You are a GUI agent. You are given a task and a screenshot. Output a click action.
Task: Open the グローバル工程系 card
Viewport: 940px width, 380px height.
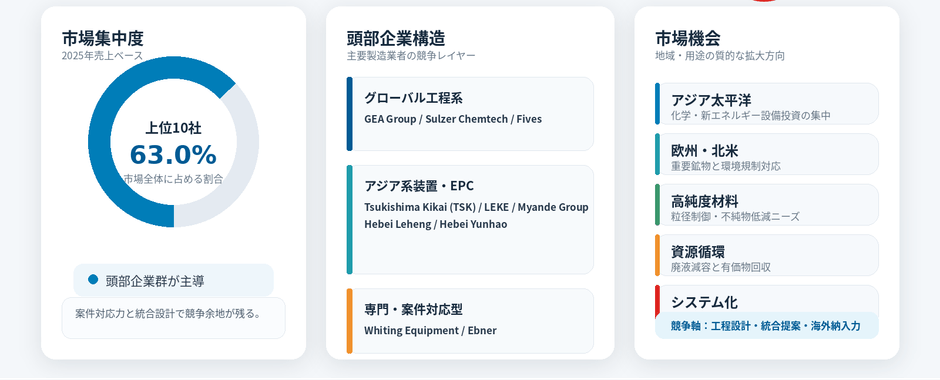470,114
